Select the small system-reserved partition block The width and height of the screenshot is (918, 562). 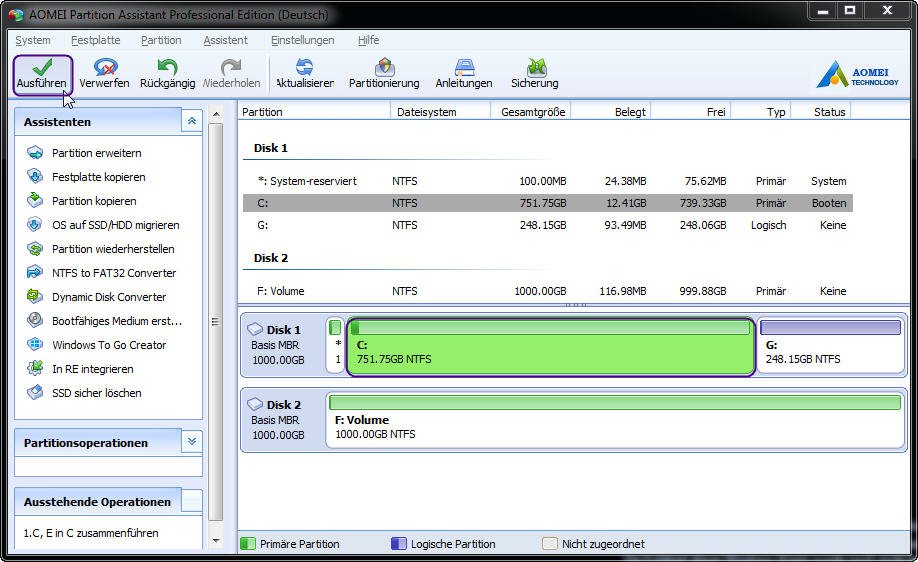pyautogui.click(x=335, y=345)
